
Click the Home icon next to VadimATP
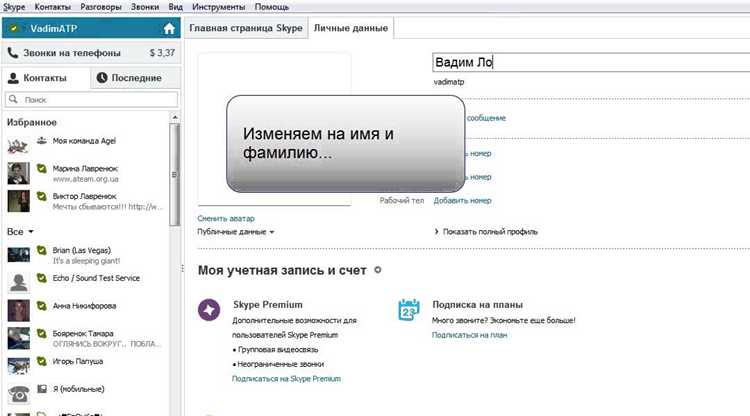click(x=169, y=29)
